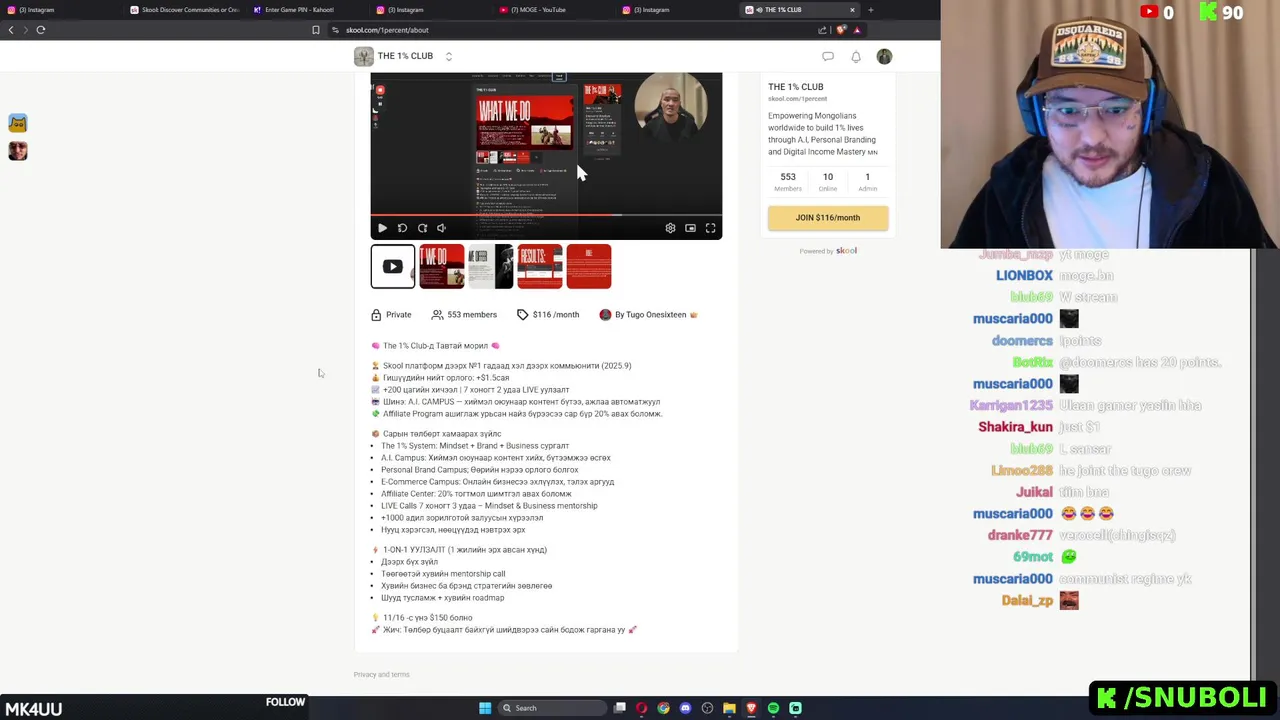
Task: Switch to the Skool Discover Communities tab
Action: click(185, 10)
